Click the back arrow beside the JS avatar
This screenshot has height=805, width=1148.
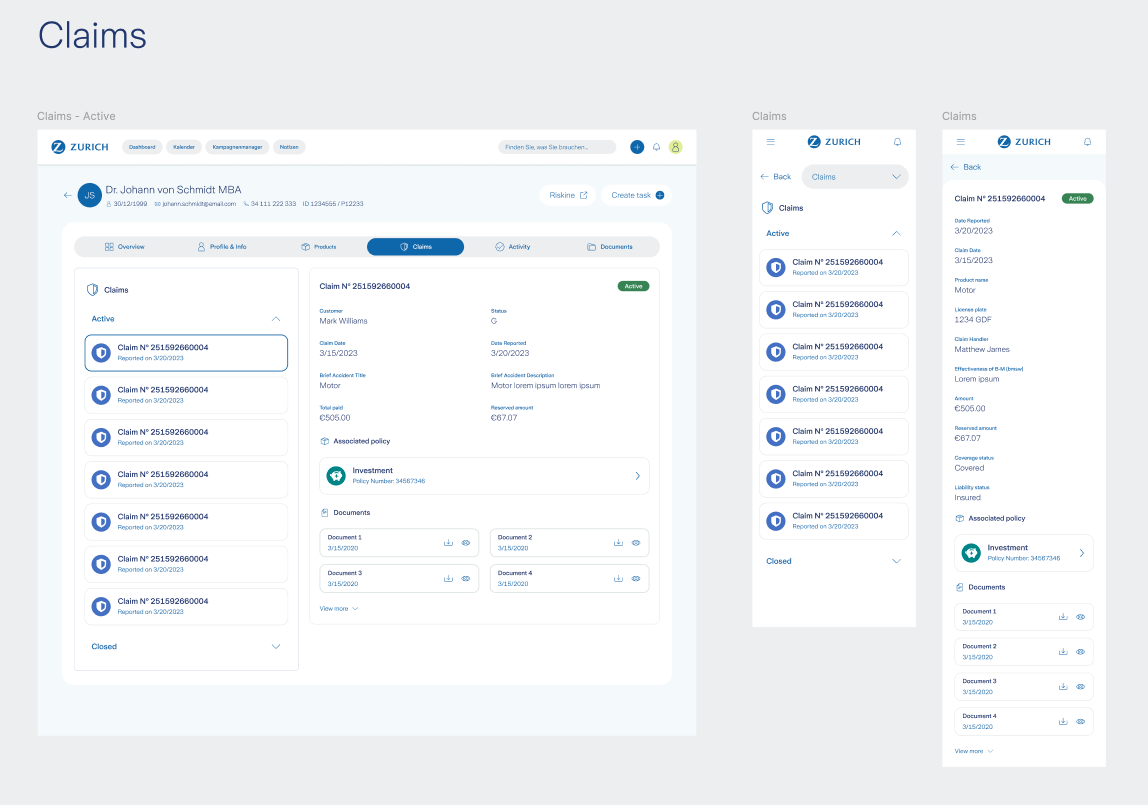click(67, 195)
